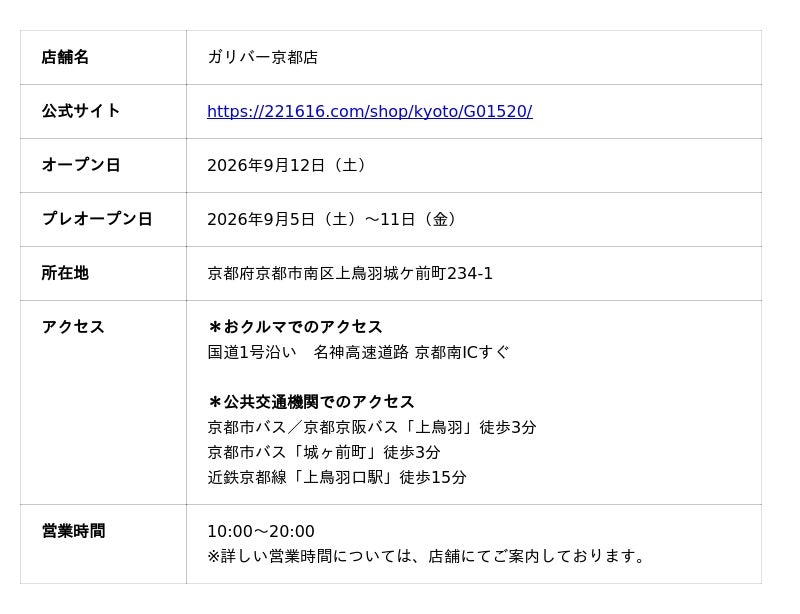Viewport: 800px width, 614px height.
Task: Select the 京都市バス「城ヶ前町」徒歩3分 line
Action: point(323,452)
